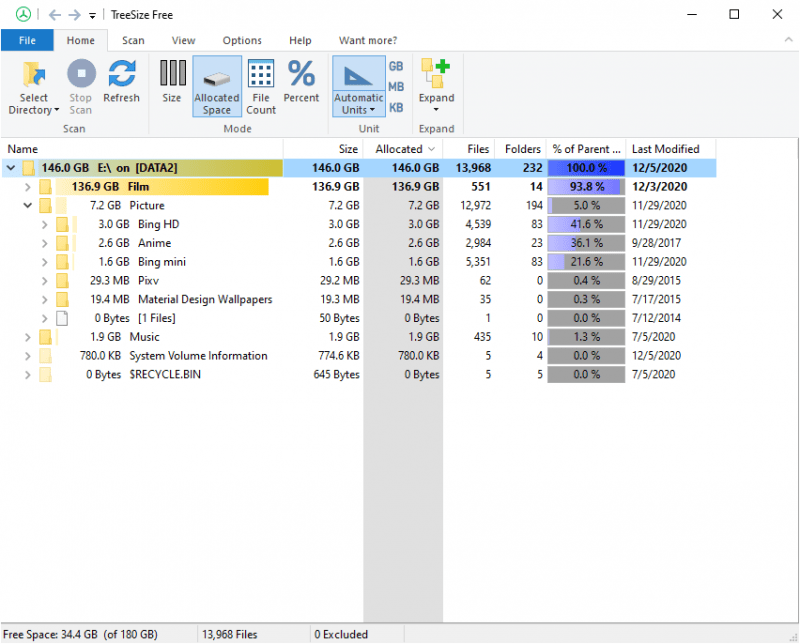800x644 pixels.
Task: Open the blue File menu
Action: [x=27, y=40]
